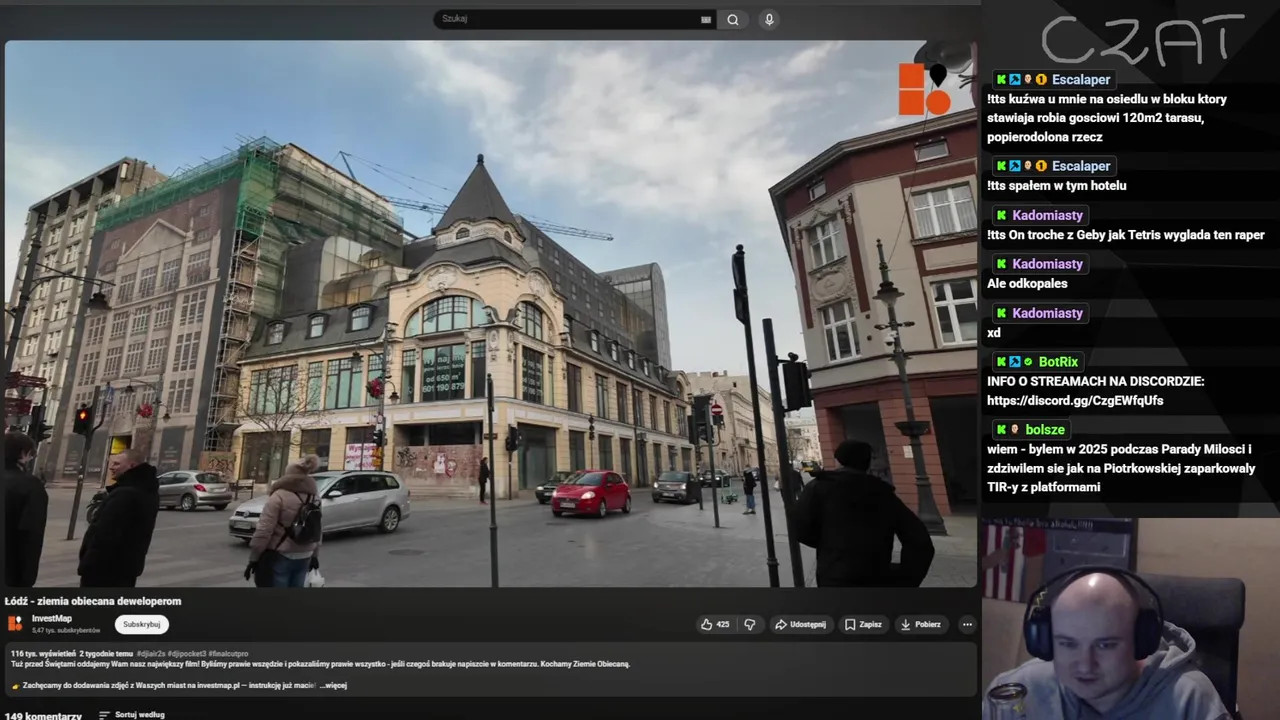The height and width of the screenshot is (720, 1280).
Task: Open the Sortuj według comments sorting dropdown
Action: [132, 715]
